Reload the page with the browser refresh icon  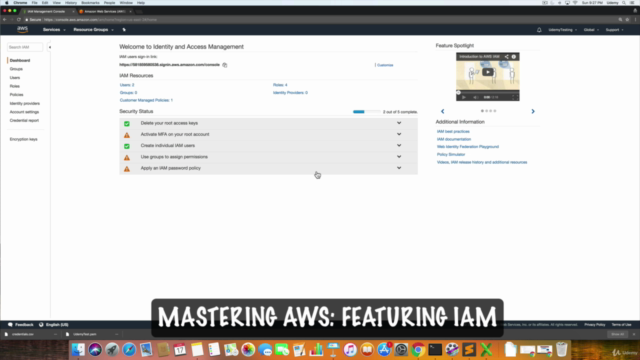click(19, 20)
